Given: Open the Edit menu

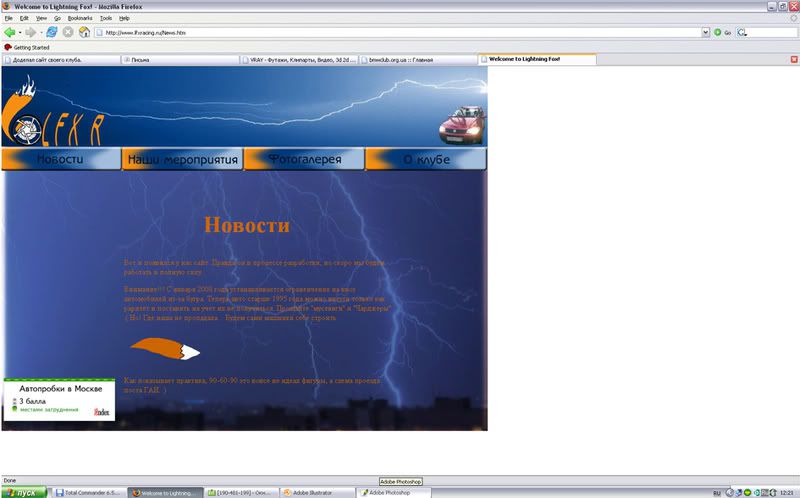Looking at the screenshot, I should point(24,18).
